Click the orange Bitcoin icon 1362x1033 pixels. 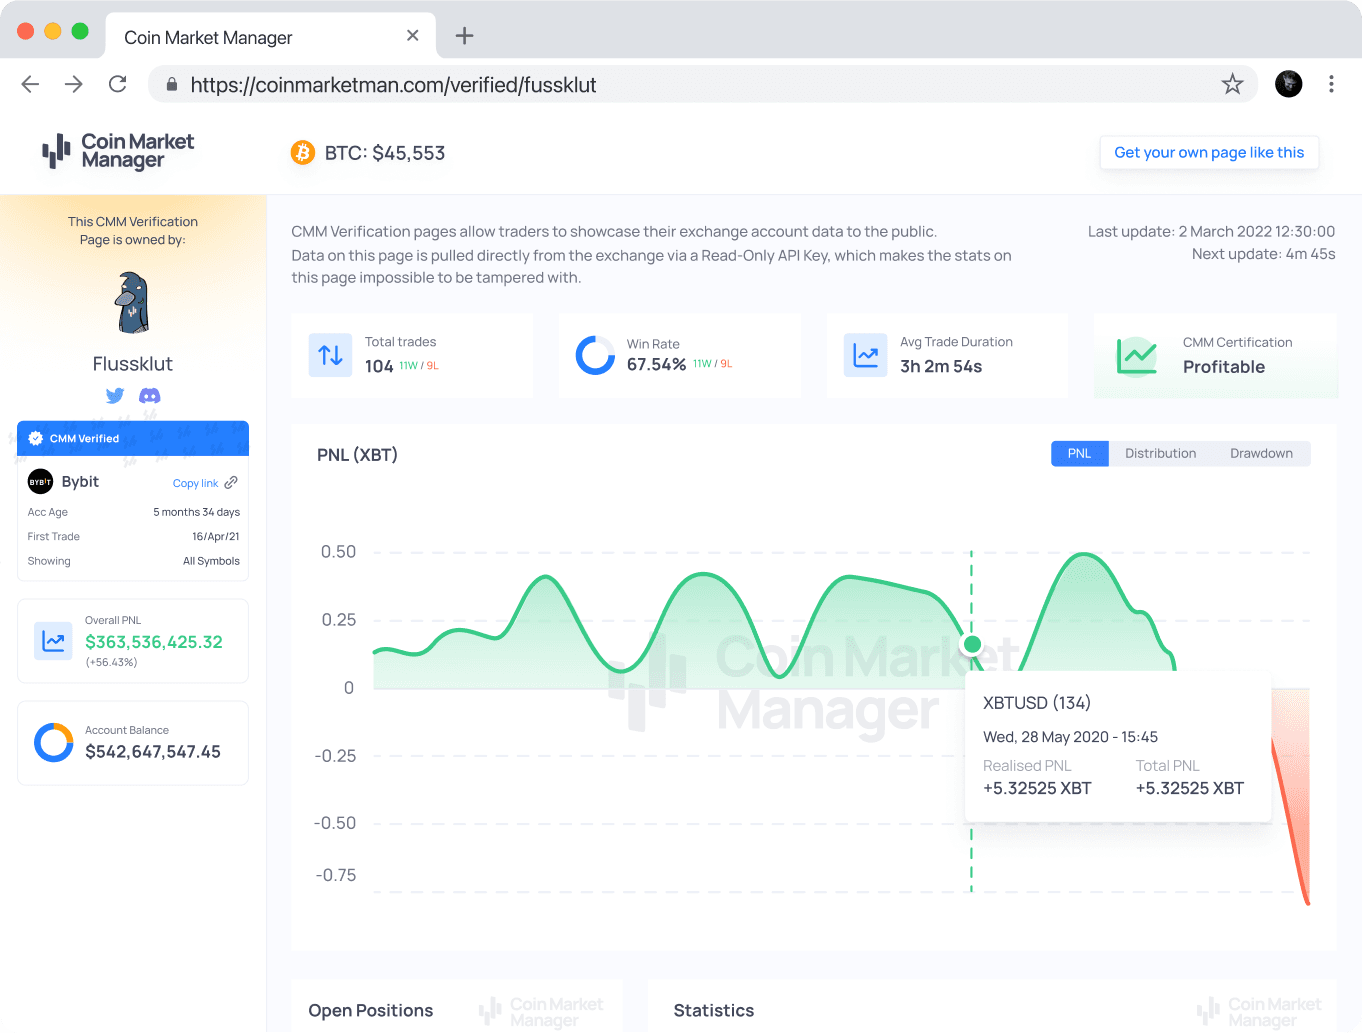pyautogui.click(x=303, y=152)
